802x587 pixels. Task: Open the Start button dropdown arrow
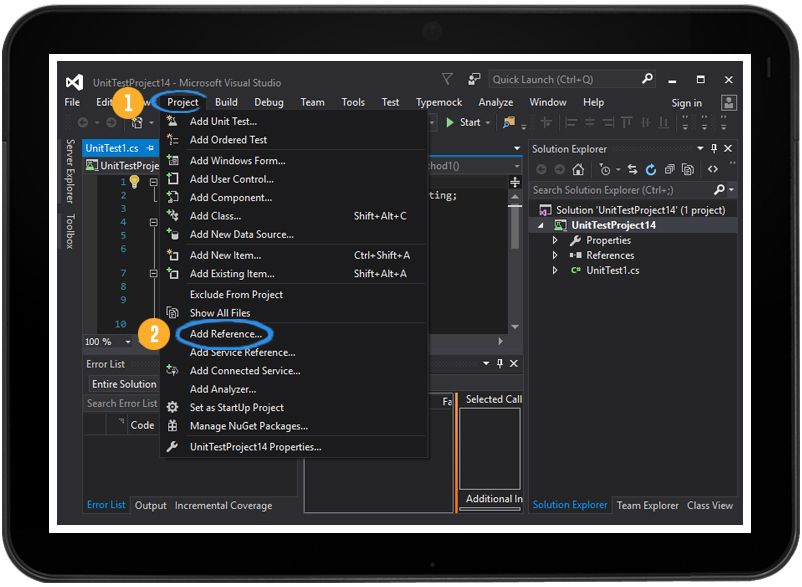[x=488, y=123]
